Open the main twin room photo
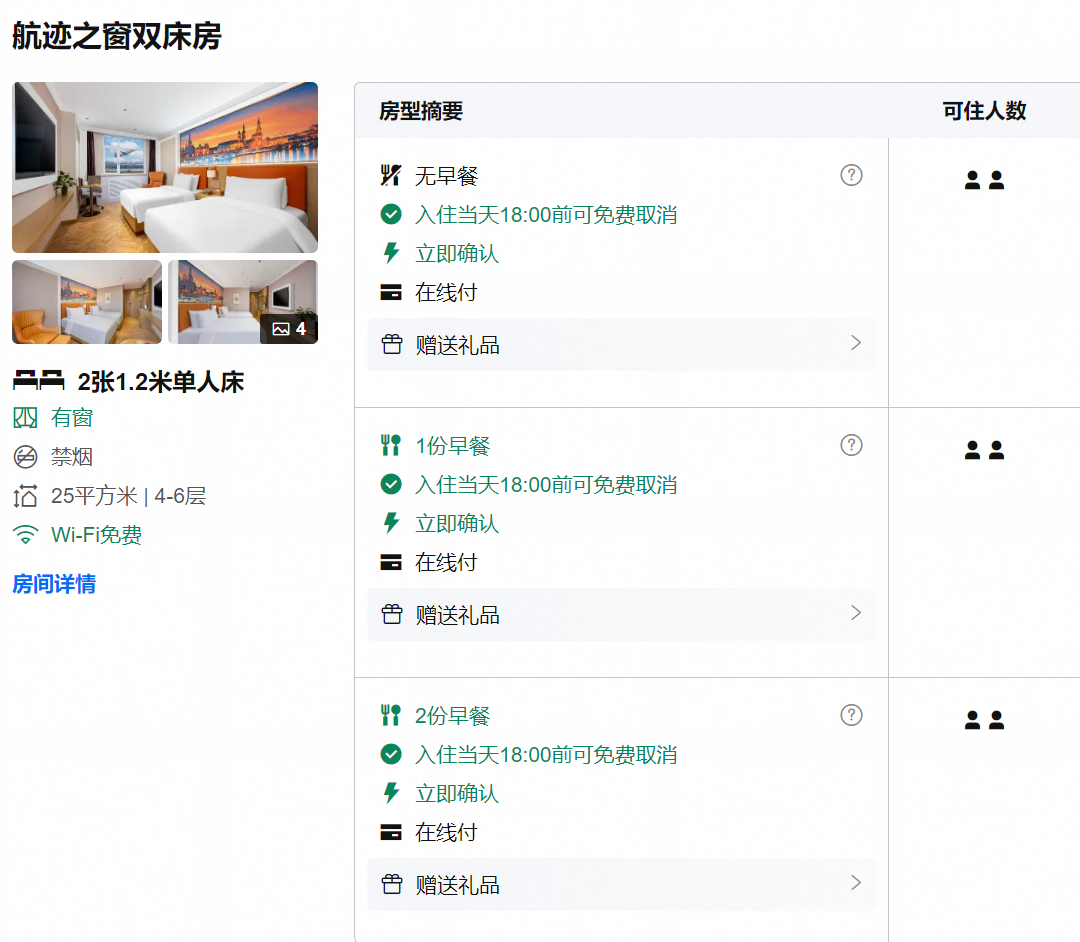The image size is (1080, 942). click(165, 167)
